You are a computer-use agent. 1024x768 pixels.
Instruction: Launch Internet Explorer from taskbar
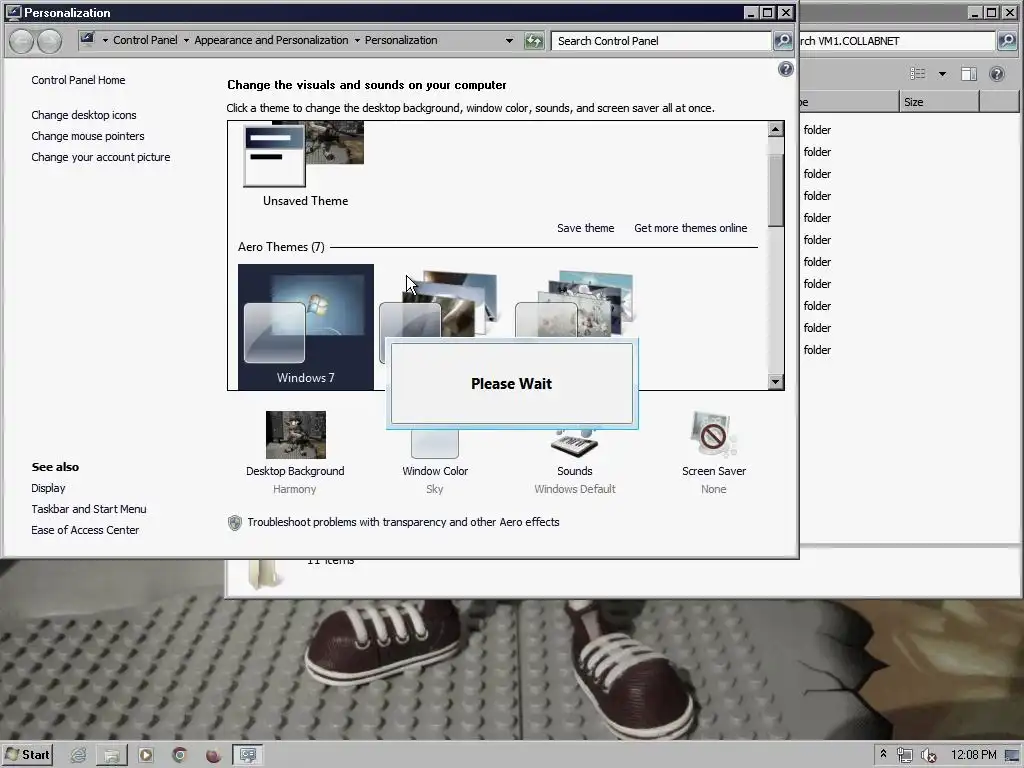coord(78,756)
